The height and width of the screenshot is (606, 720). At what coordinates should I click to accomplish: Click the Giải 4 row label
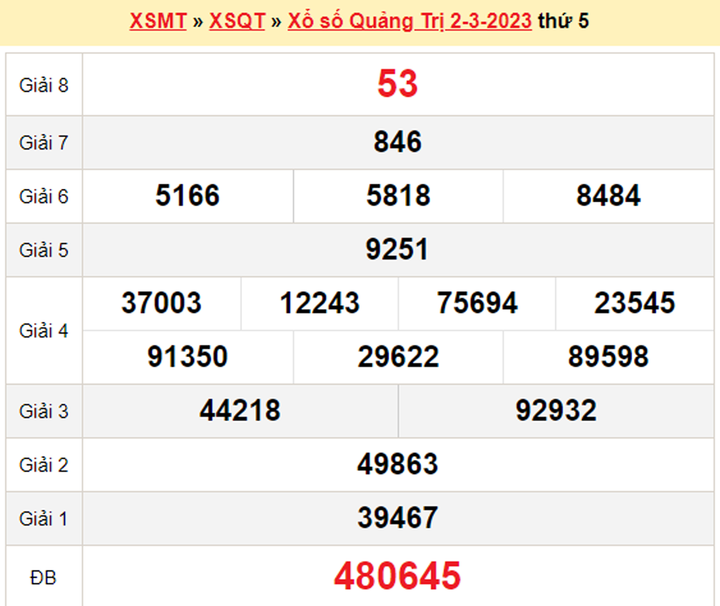pyautogui.click(x=44, y=331)
